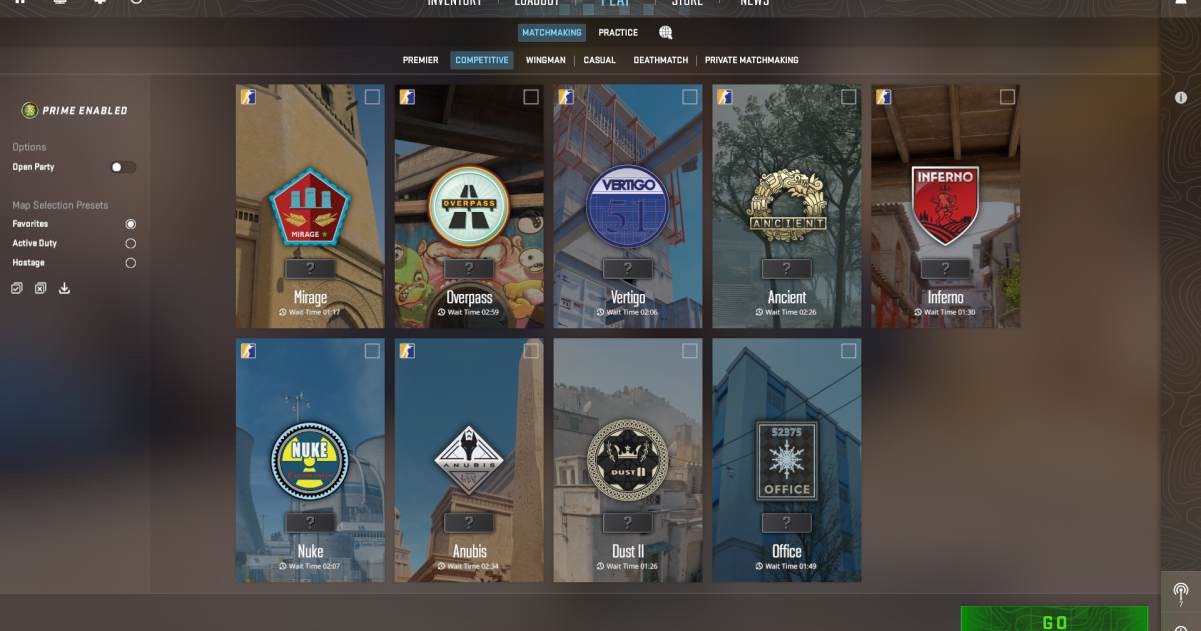Click the unknown rank box on Mirage
The height and width of the screenshot is (631, 1201).
[310, 269]
